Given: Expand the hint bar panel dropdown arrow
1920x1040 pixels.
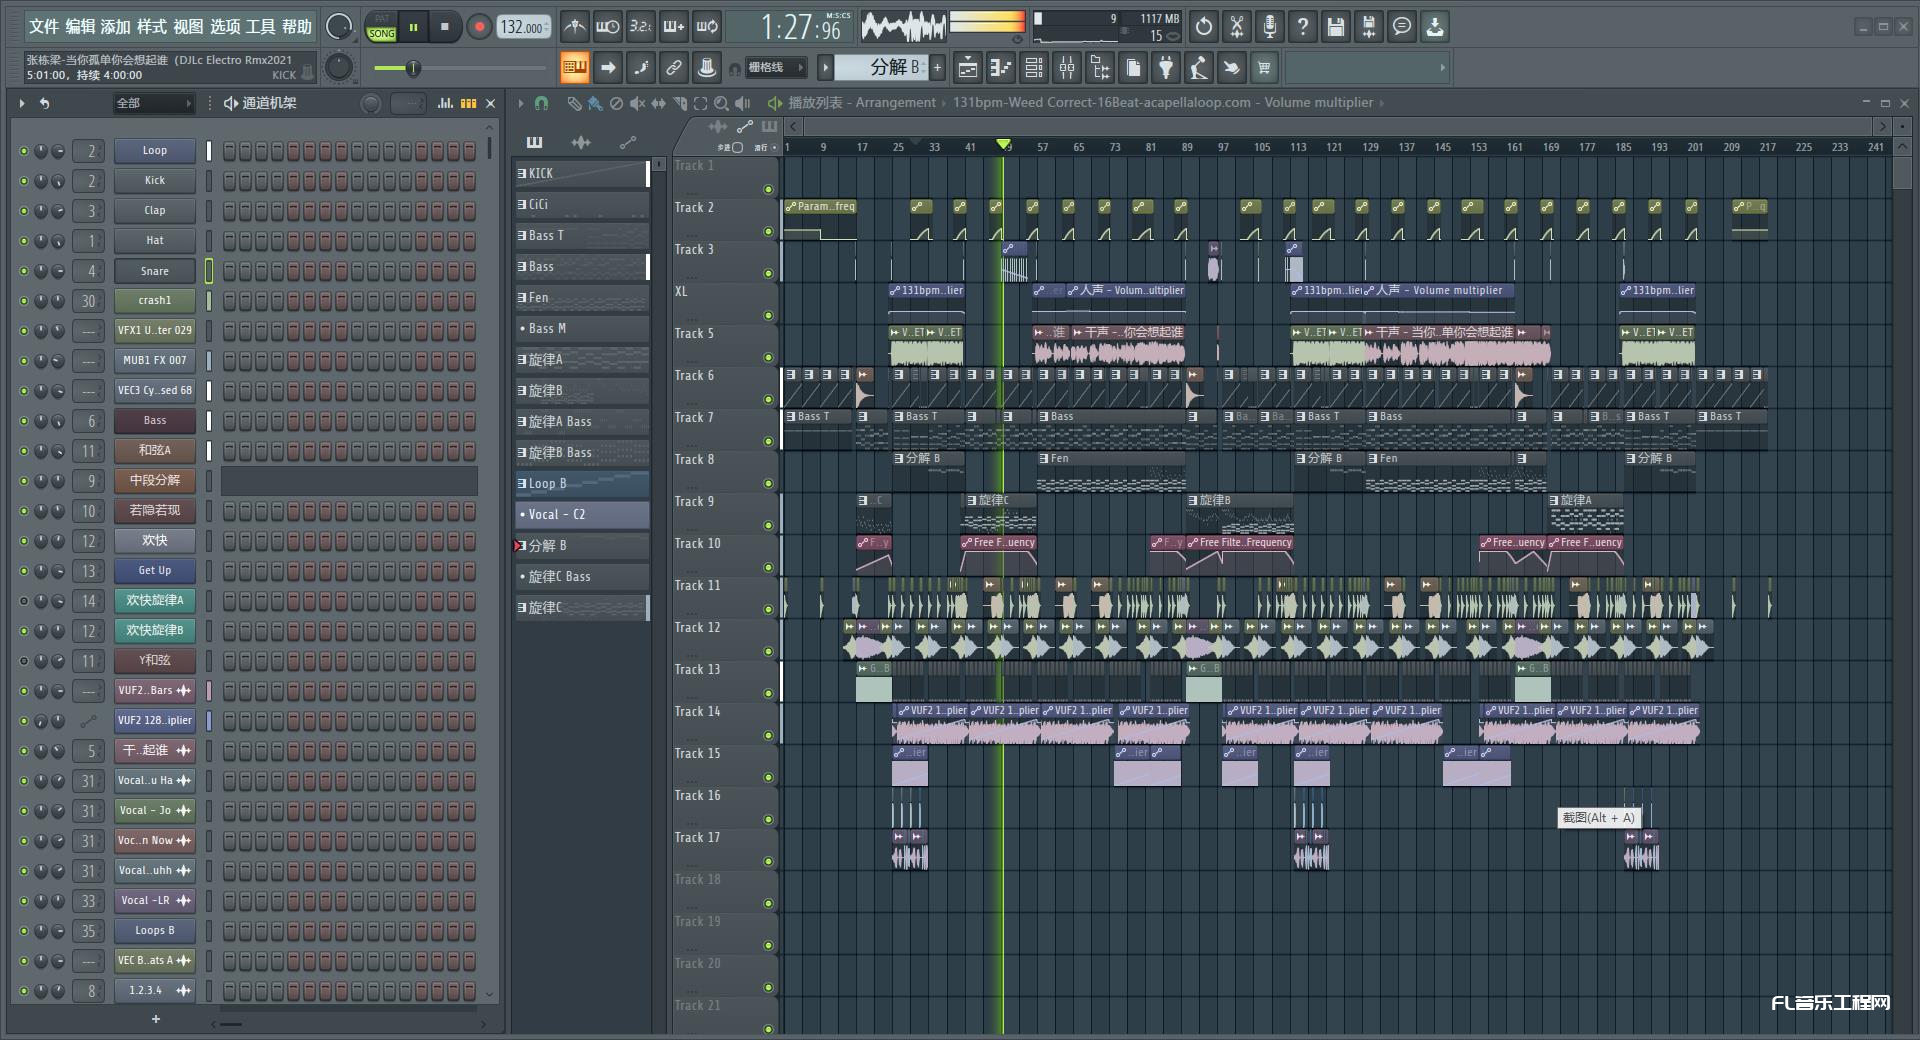Looking at the screenshot, I should (1442, 68).
